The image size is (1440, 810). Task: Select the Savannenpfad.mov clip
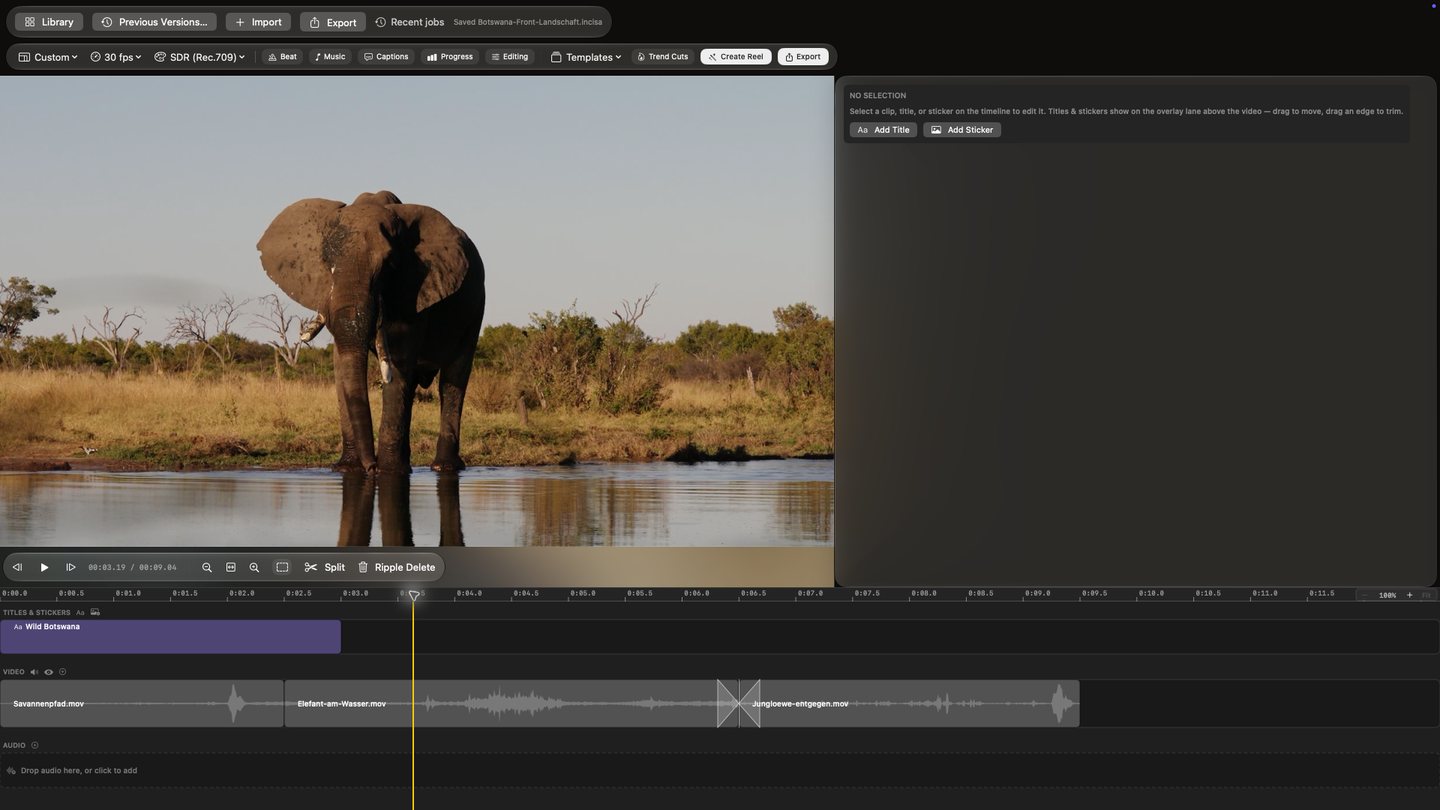[x=141, y=703]
